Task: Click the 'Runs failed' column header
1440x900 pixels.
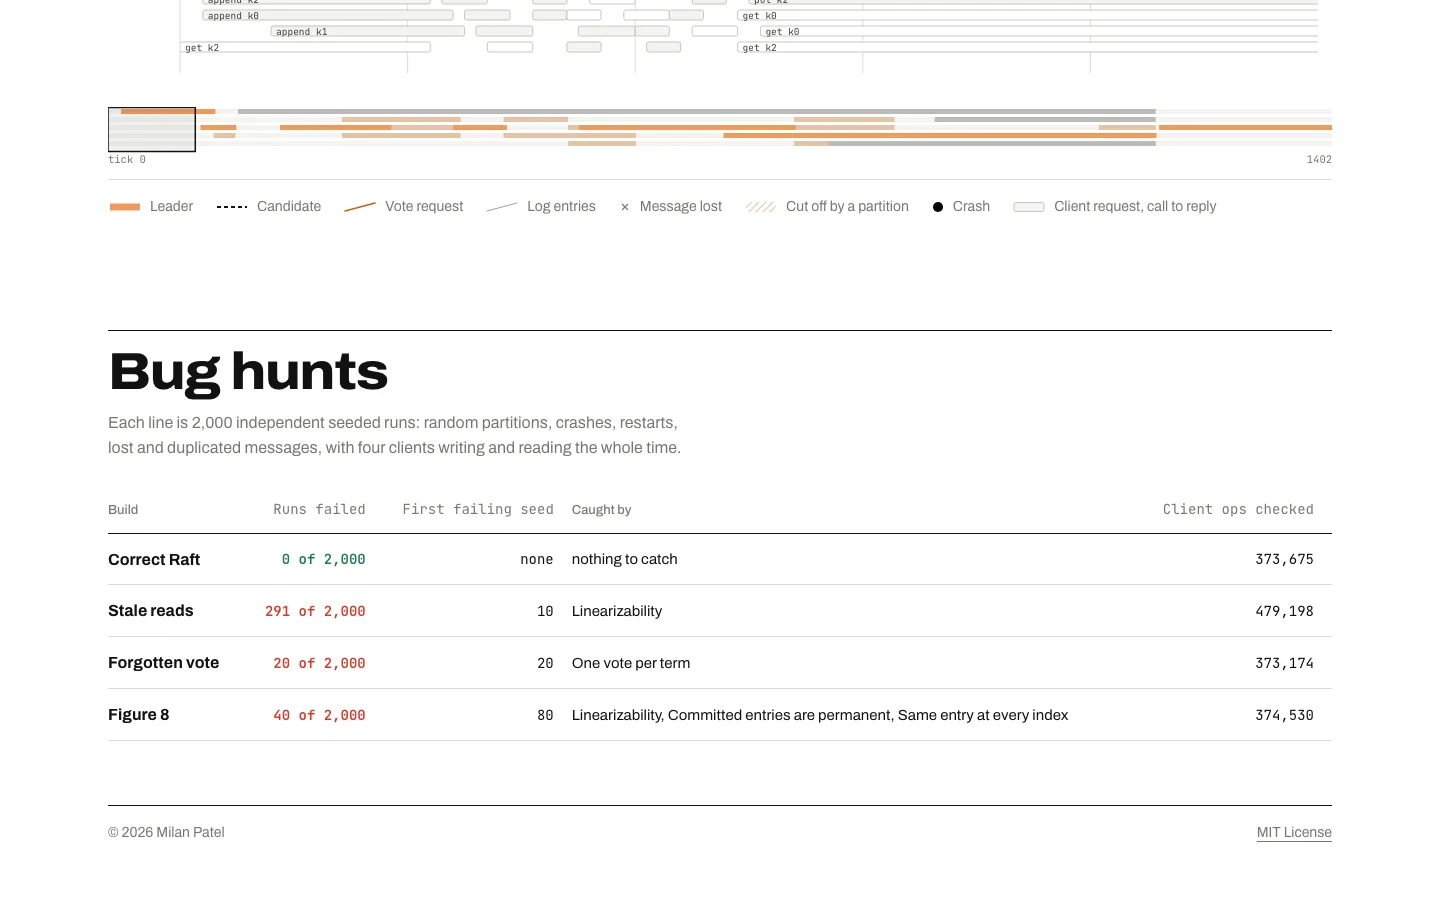Action: click(319, 509)
